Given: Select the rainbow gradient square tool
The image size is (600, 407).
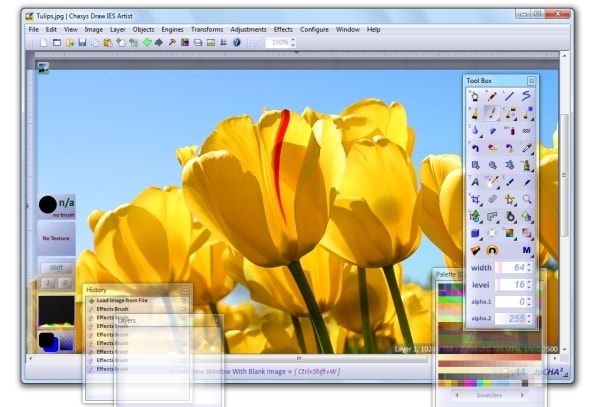Looking at the screenshot, I should (509, 233).
